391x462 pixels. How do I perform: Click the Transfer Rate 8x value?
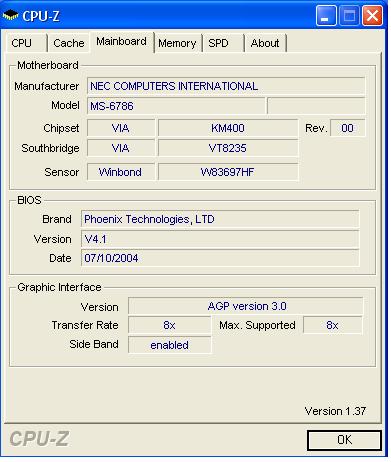click(170, 325)
